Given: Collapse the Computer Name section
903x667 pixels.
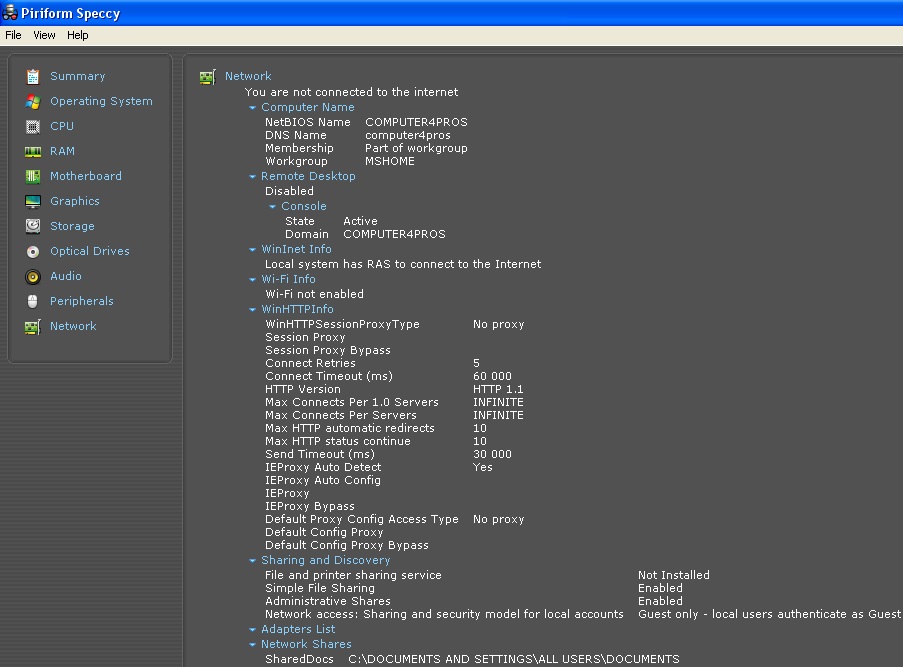Looking at the screenshot, I should 252,108.
